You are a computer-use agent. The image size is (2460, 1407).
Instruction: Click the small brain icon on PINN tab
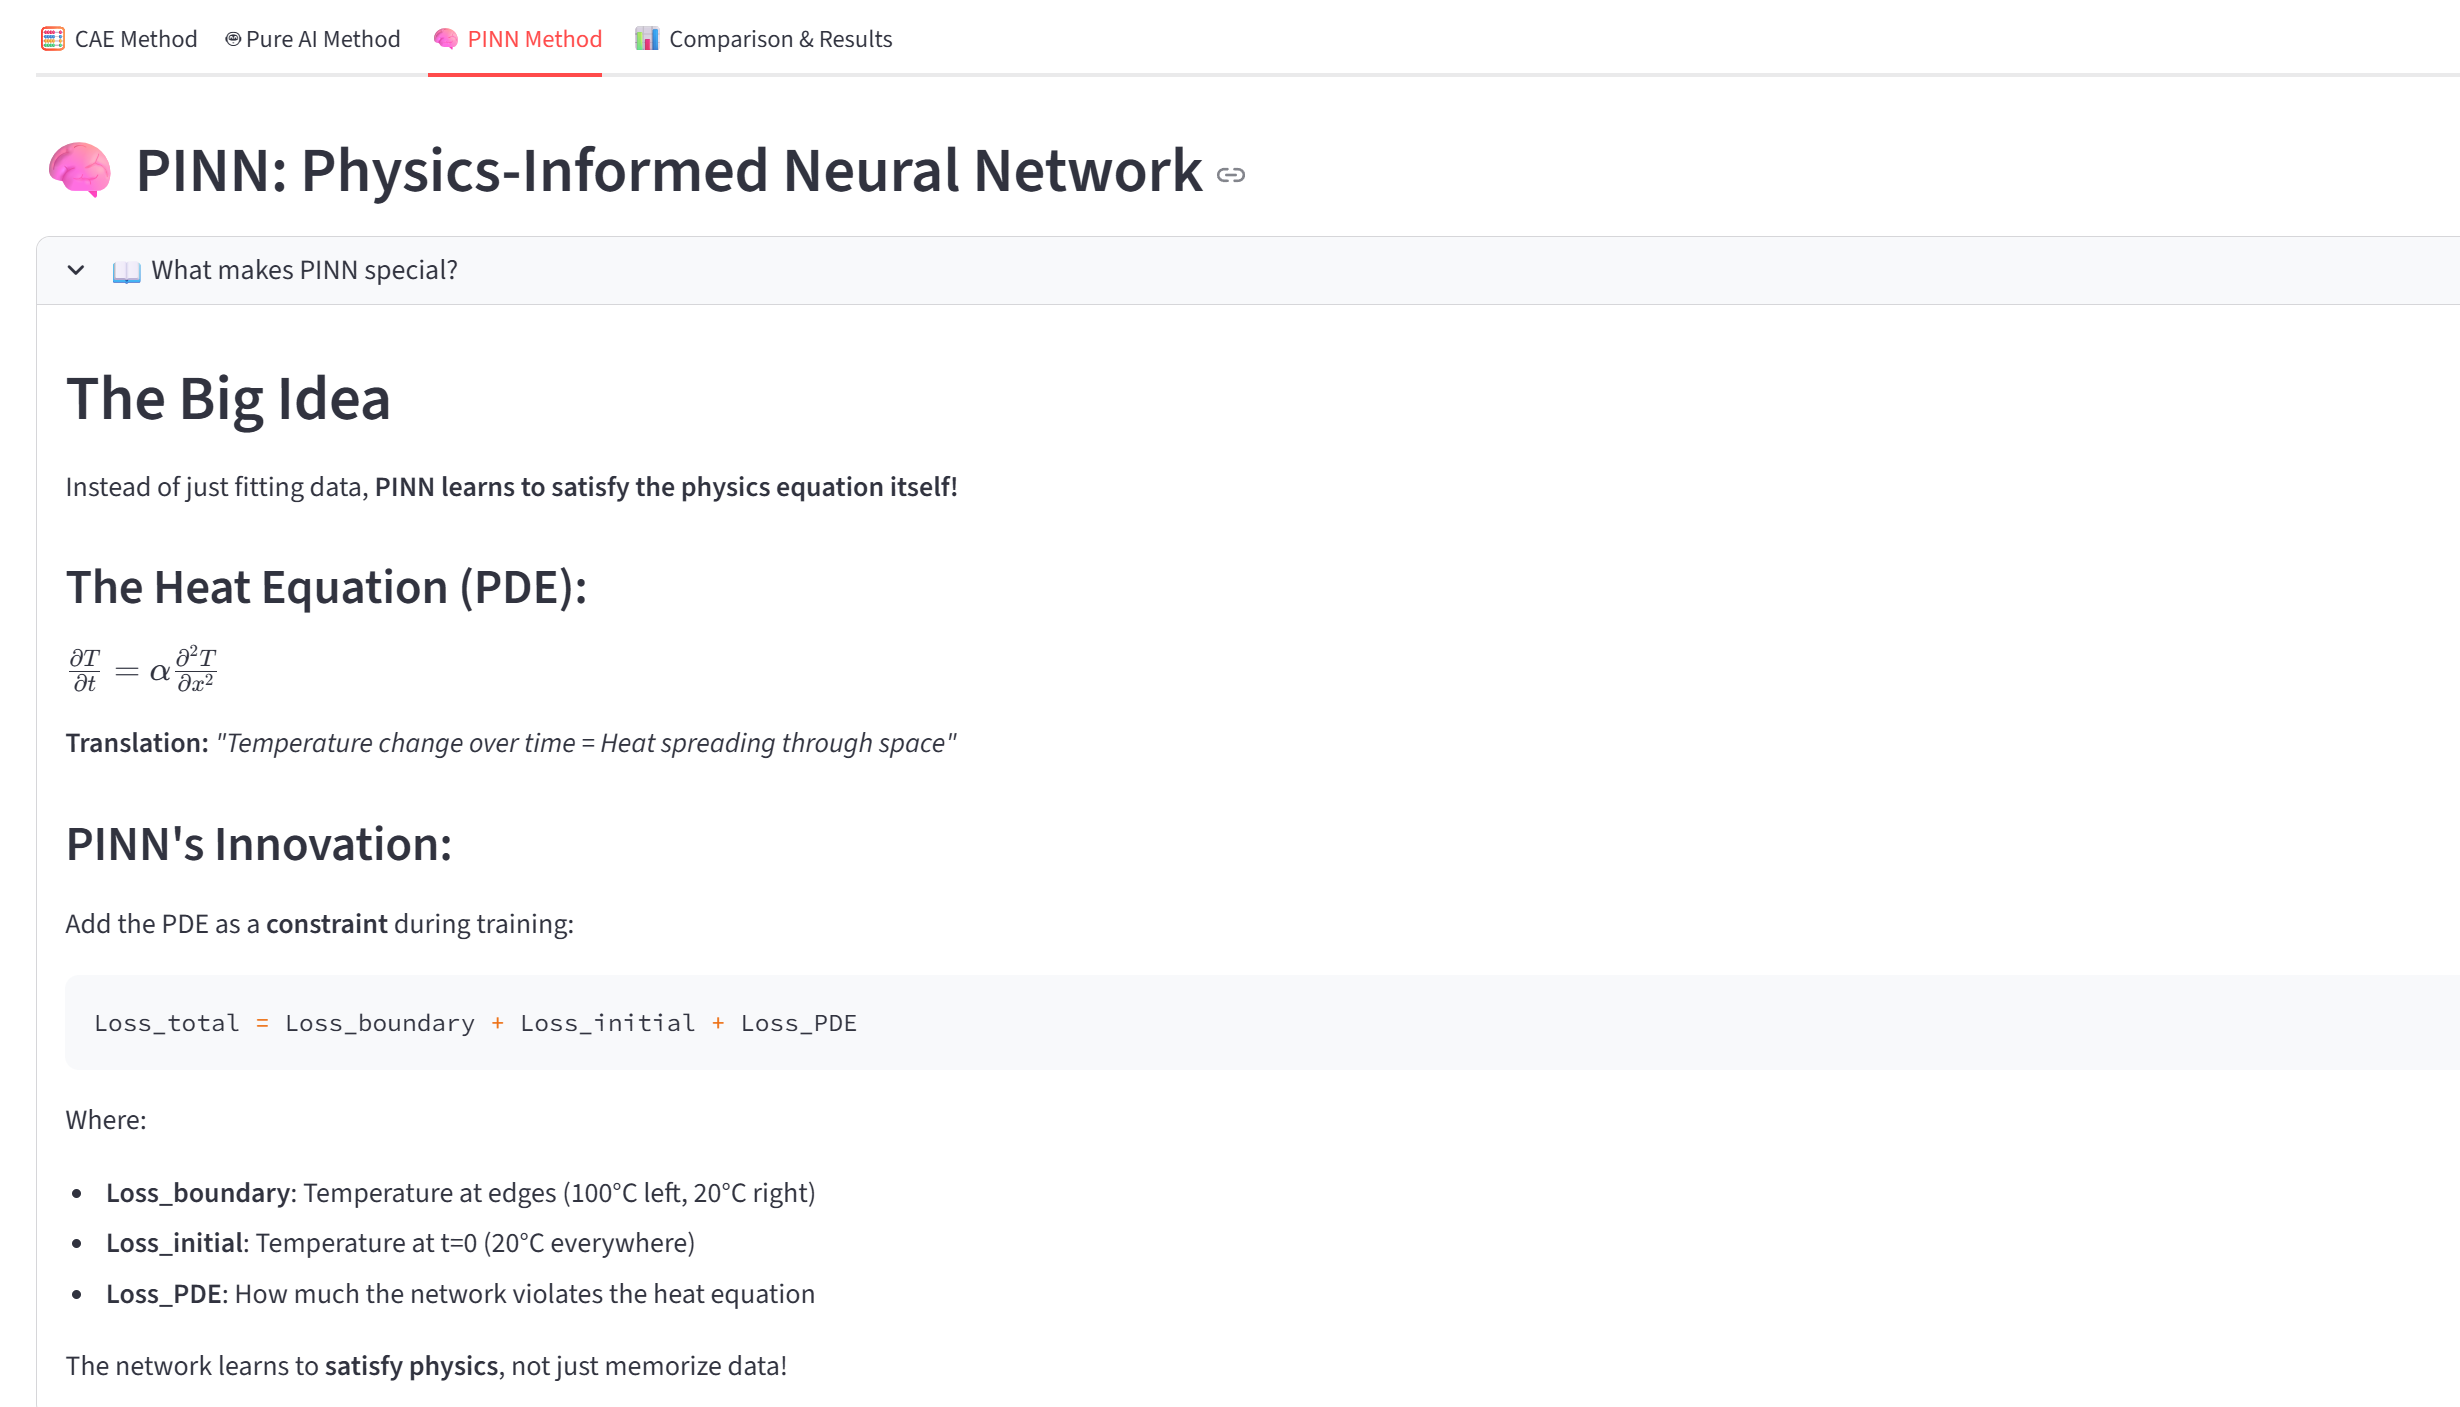[x=446, y=39]
